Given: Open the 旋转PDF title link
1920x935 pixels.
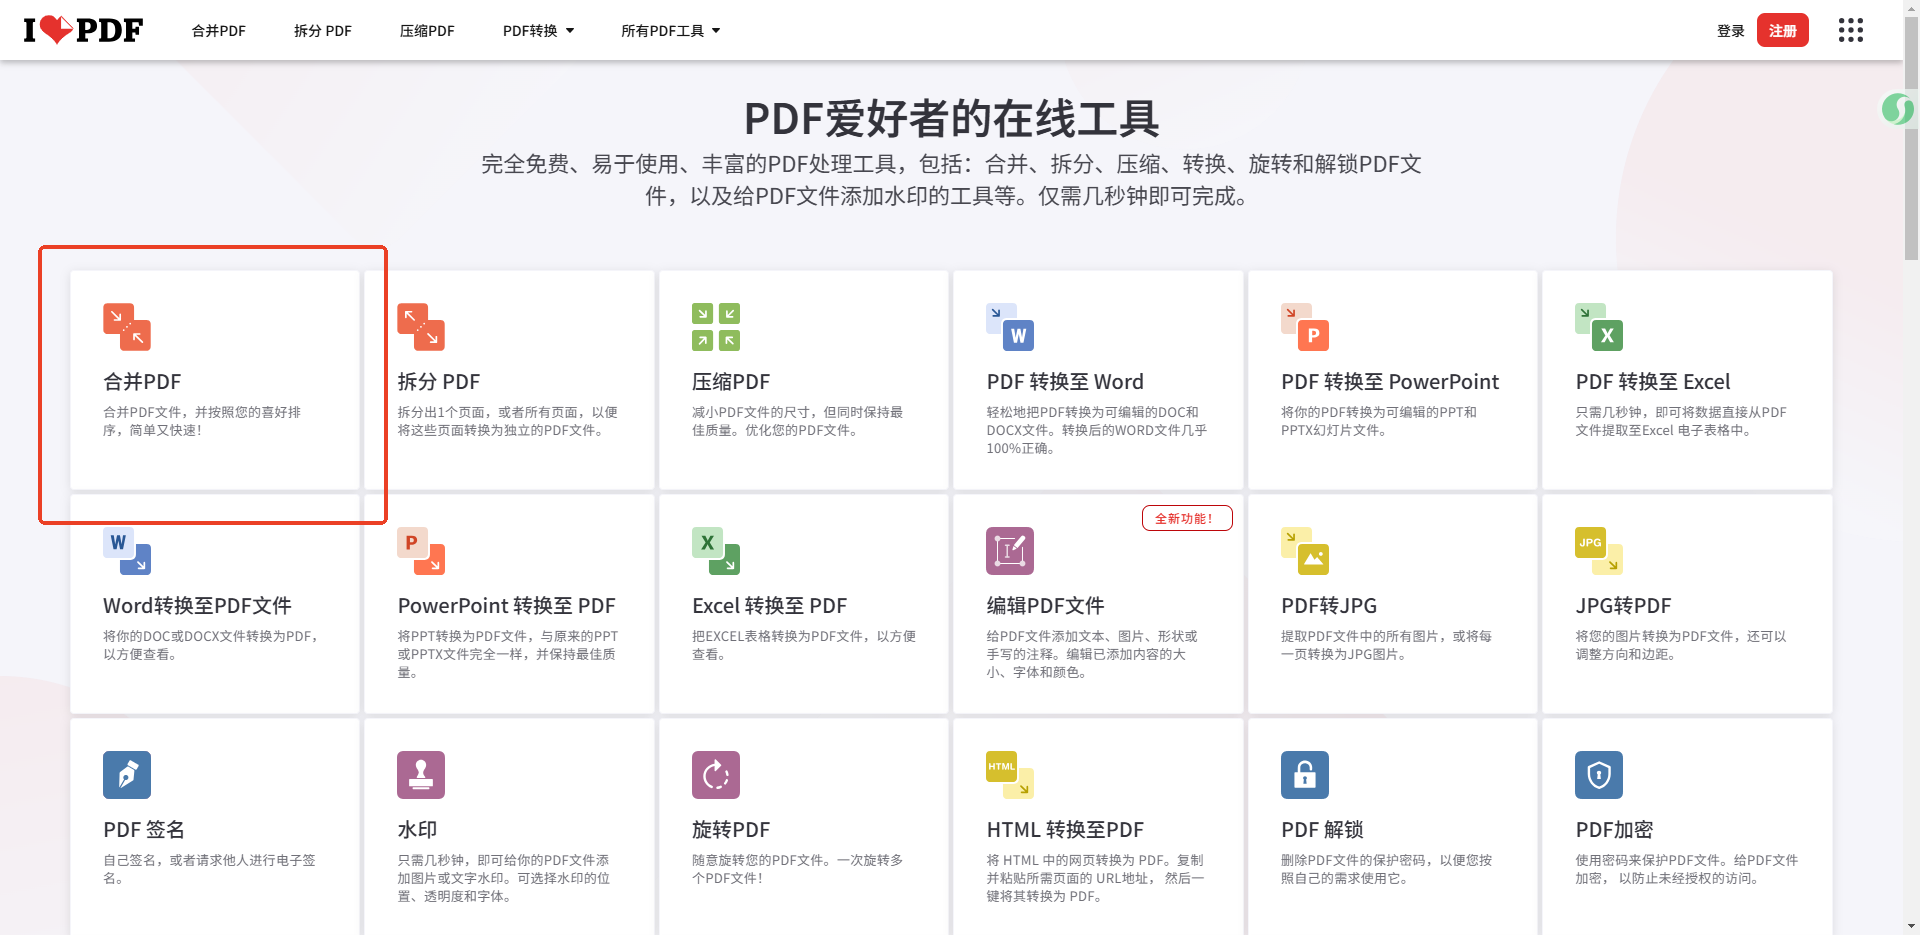Looking at the screenshot, I should pyautogui.click(x=731, y=830).
